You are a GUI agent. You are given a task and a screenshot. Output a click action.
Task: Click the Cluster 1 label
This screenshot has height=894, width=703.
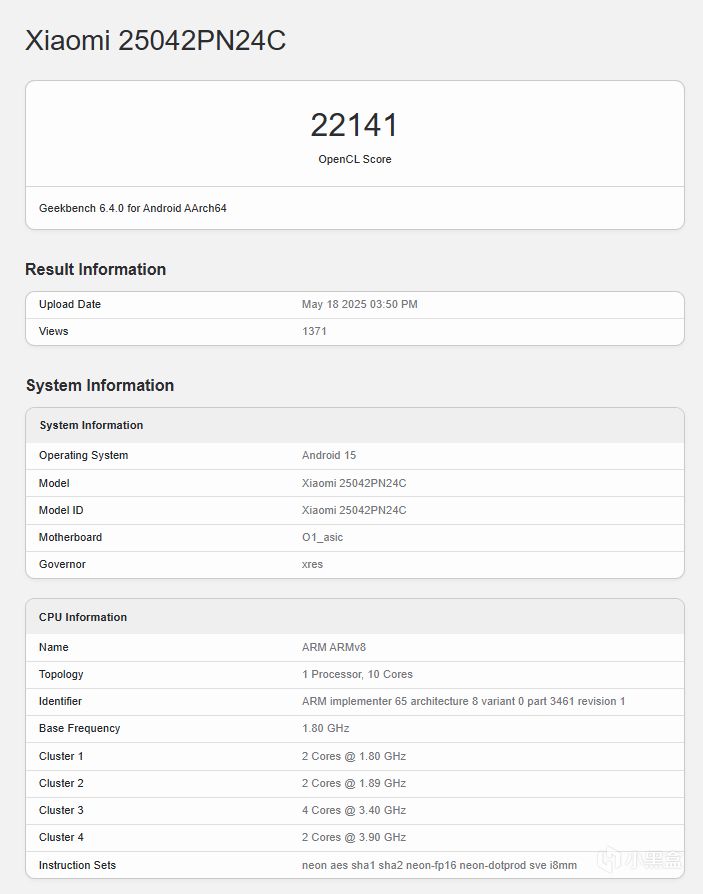pyautogui.click(x=61, y=757)
